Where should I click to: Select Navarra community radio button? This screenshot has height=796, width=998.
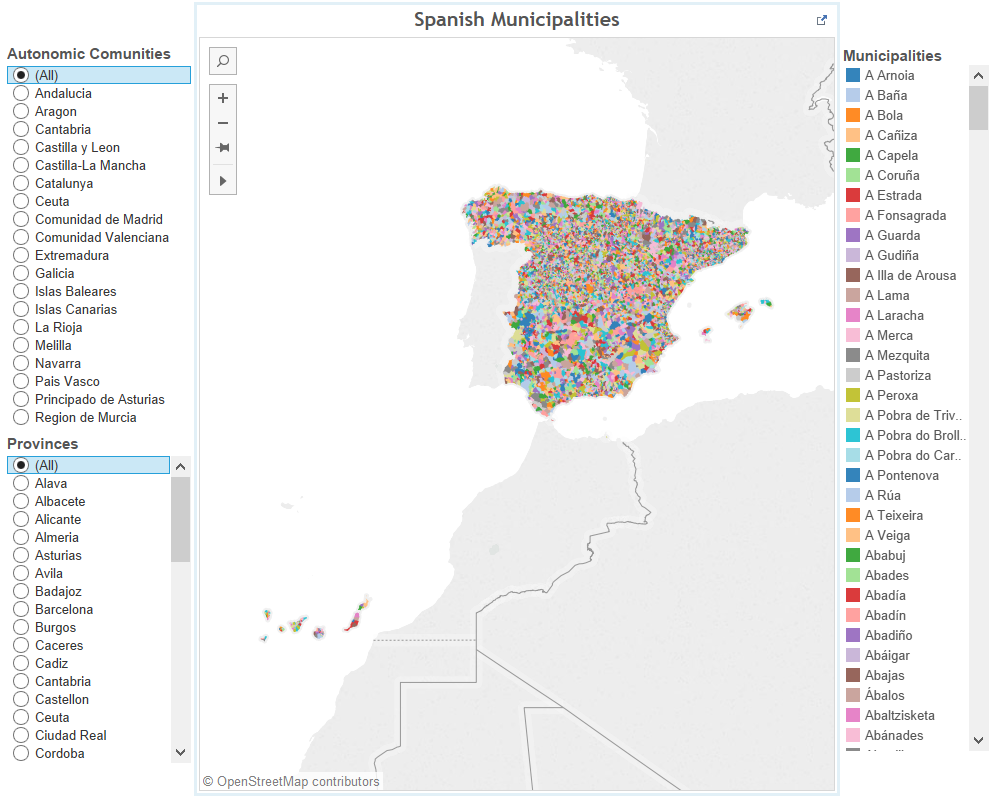(21, 363)
